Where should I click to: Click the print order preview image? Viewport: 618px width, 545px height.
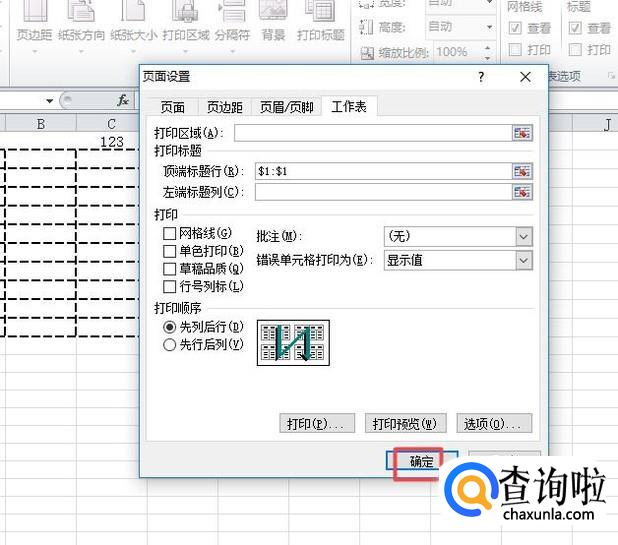click(x=293, y=343)
